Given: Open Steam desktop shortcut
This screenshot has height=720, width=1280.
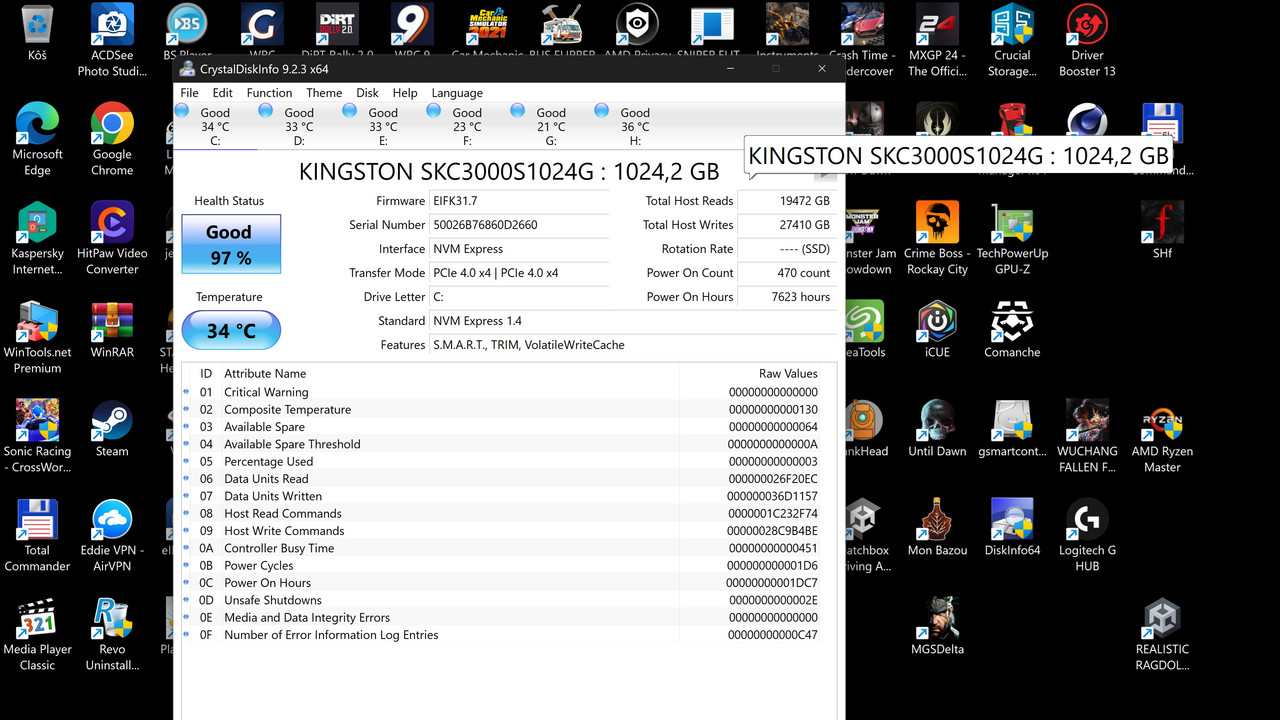Looking at the screenshot, I should (x=112, y=428).
